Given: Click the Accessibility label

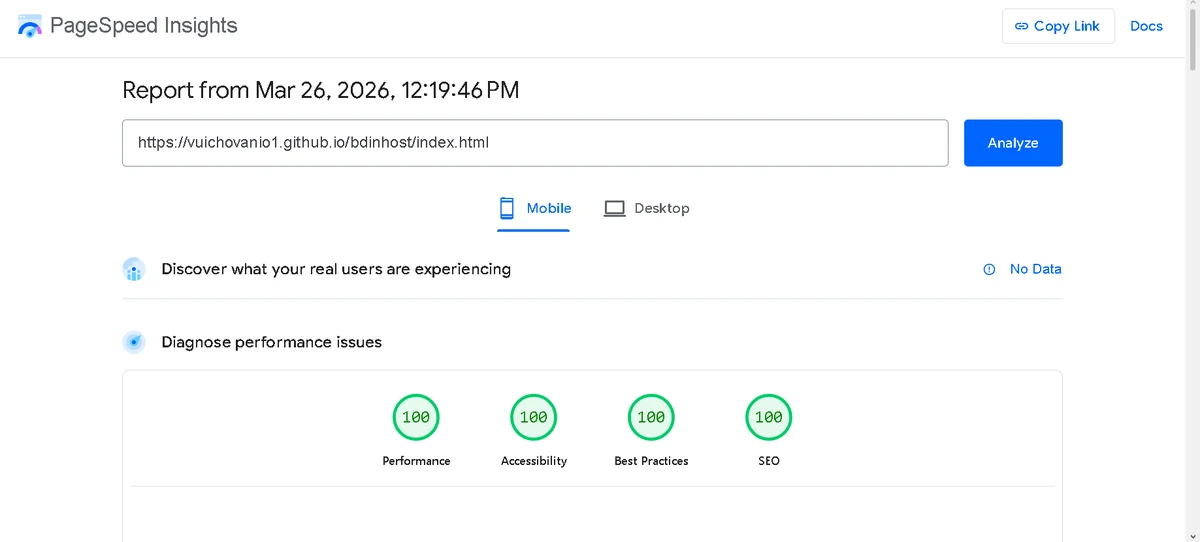Looking at the screenshot, I should 534,461.
